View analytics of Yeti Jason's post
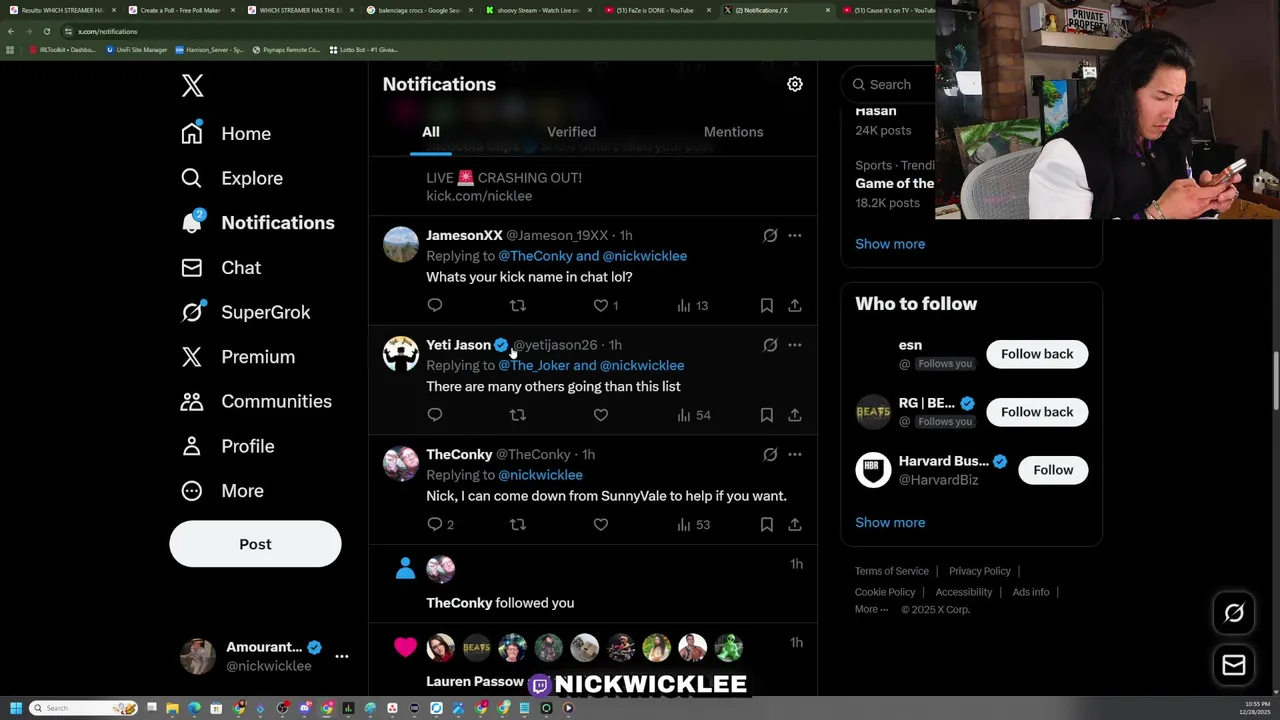This screenshot has width=1280, height=720. pos(693,415)
